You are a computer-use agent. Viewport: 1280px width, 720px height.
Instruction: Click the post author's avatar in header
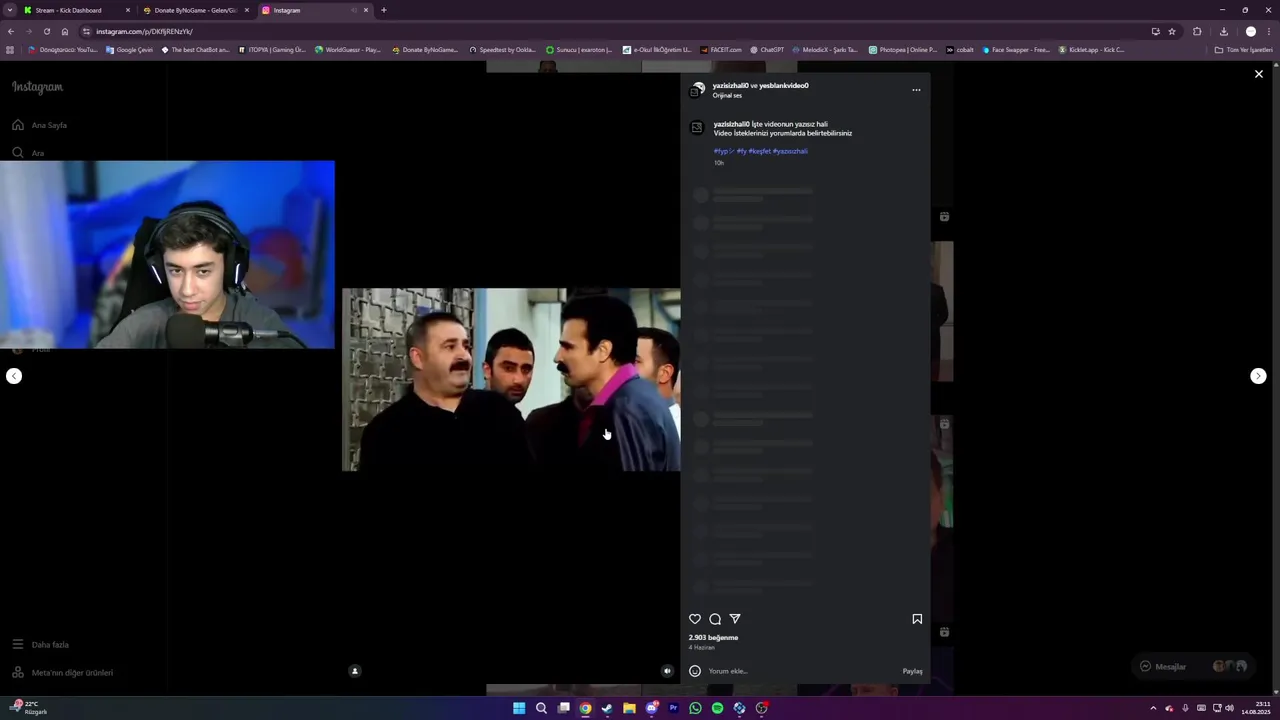(698, 90)
